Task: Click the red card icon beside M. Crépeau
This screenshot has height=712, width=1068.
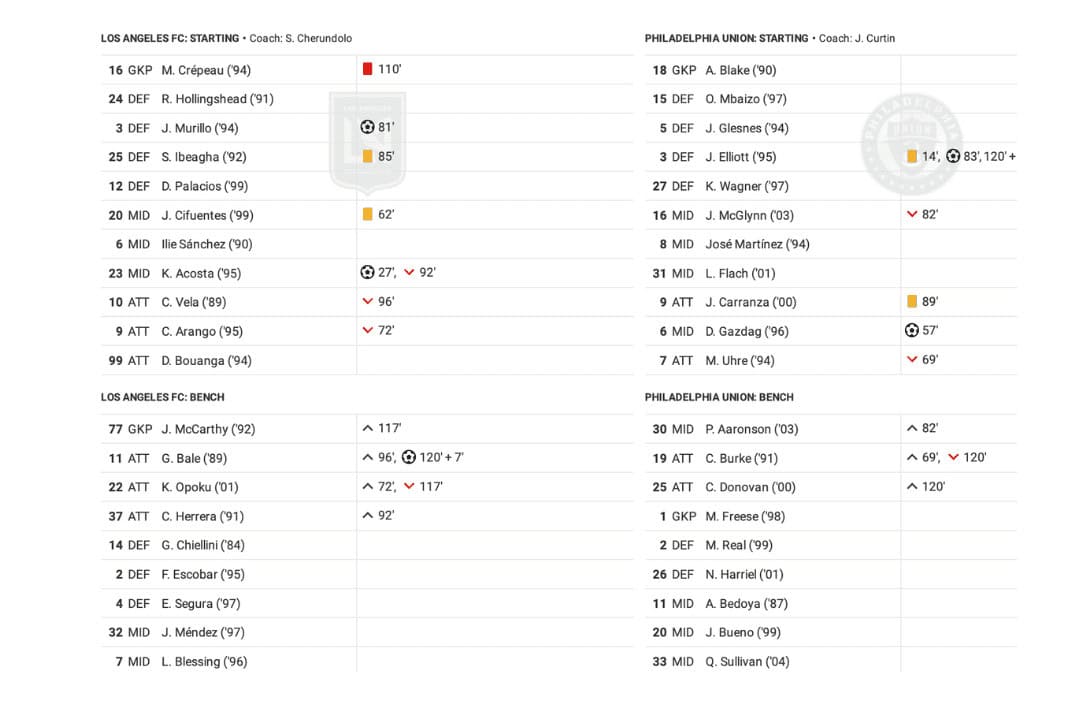Action: 368,69
